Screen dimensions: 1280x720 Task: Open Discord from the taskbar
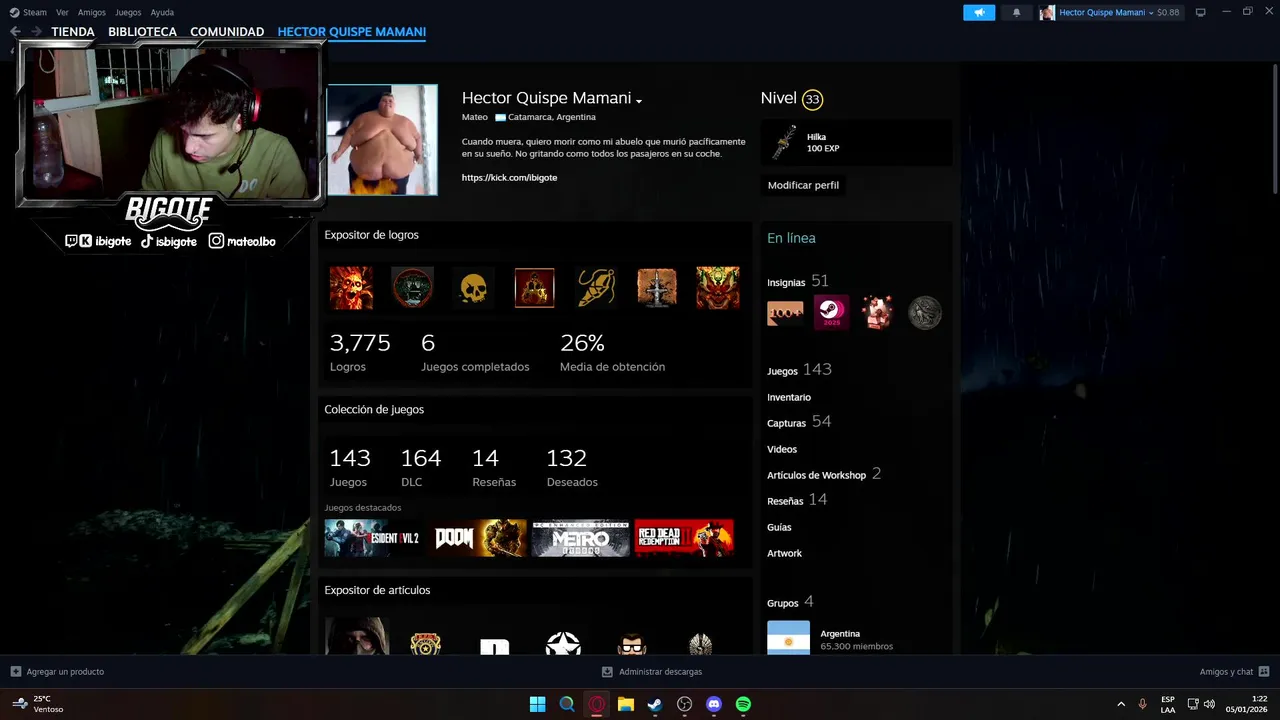click(x=714, y=704)
